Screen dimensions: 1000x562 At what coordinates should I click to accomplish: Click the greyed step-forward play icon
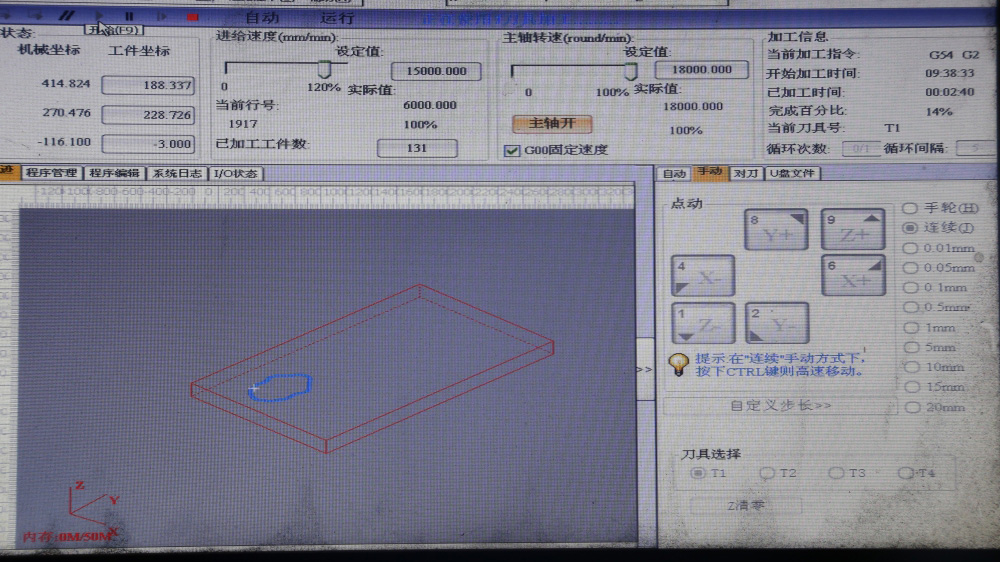[161, 17]
